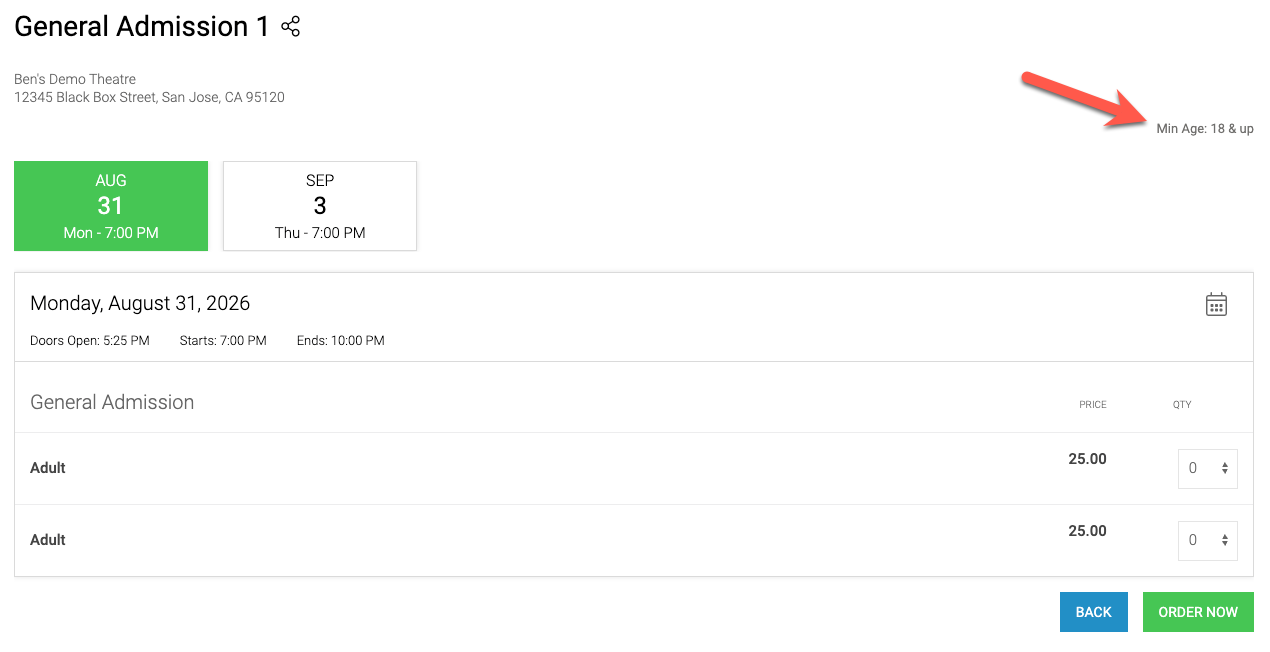The height and width of the screenshot is (652, 1270).
Task: Click the Doors Open: 5:25 PM text
Action: (x=90, y=341)
